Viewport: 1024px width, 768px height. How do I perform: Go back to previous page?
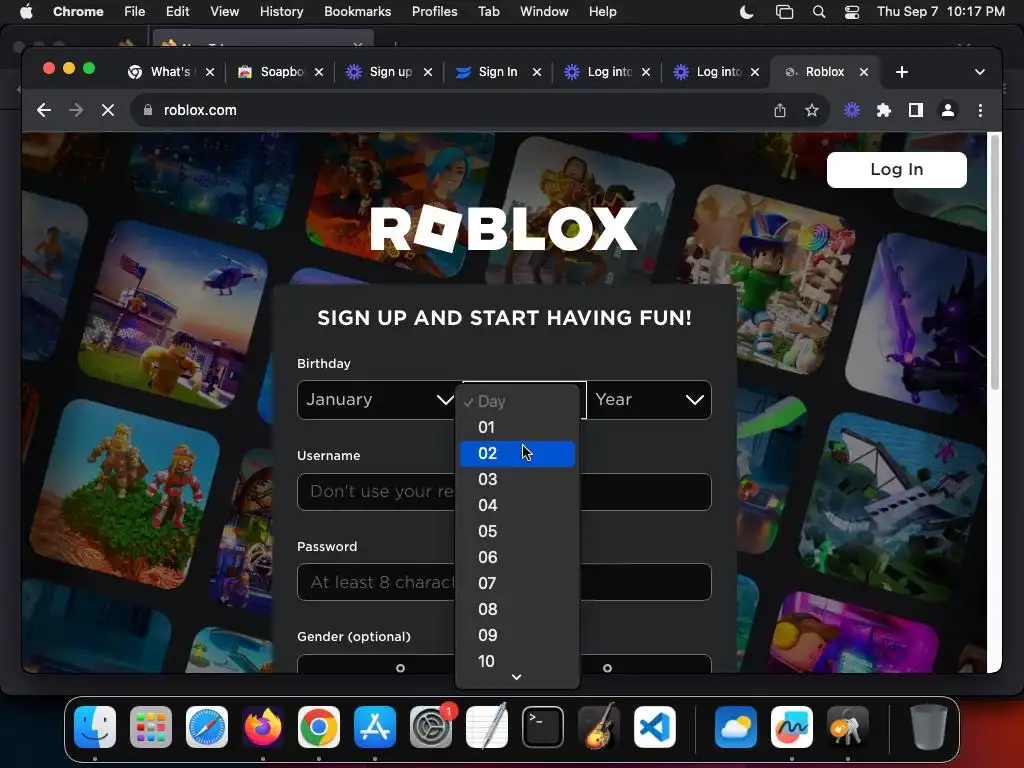point(44,110)
